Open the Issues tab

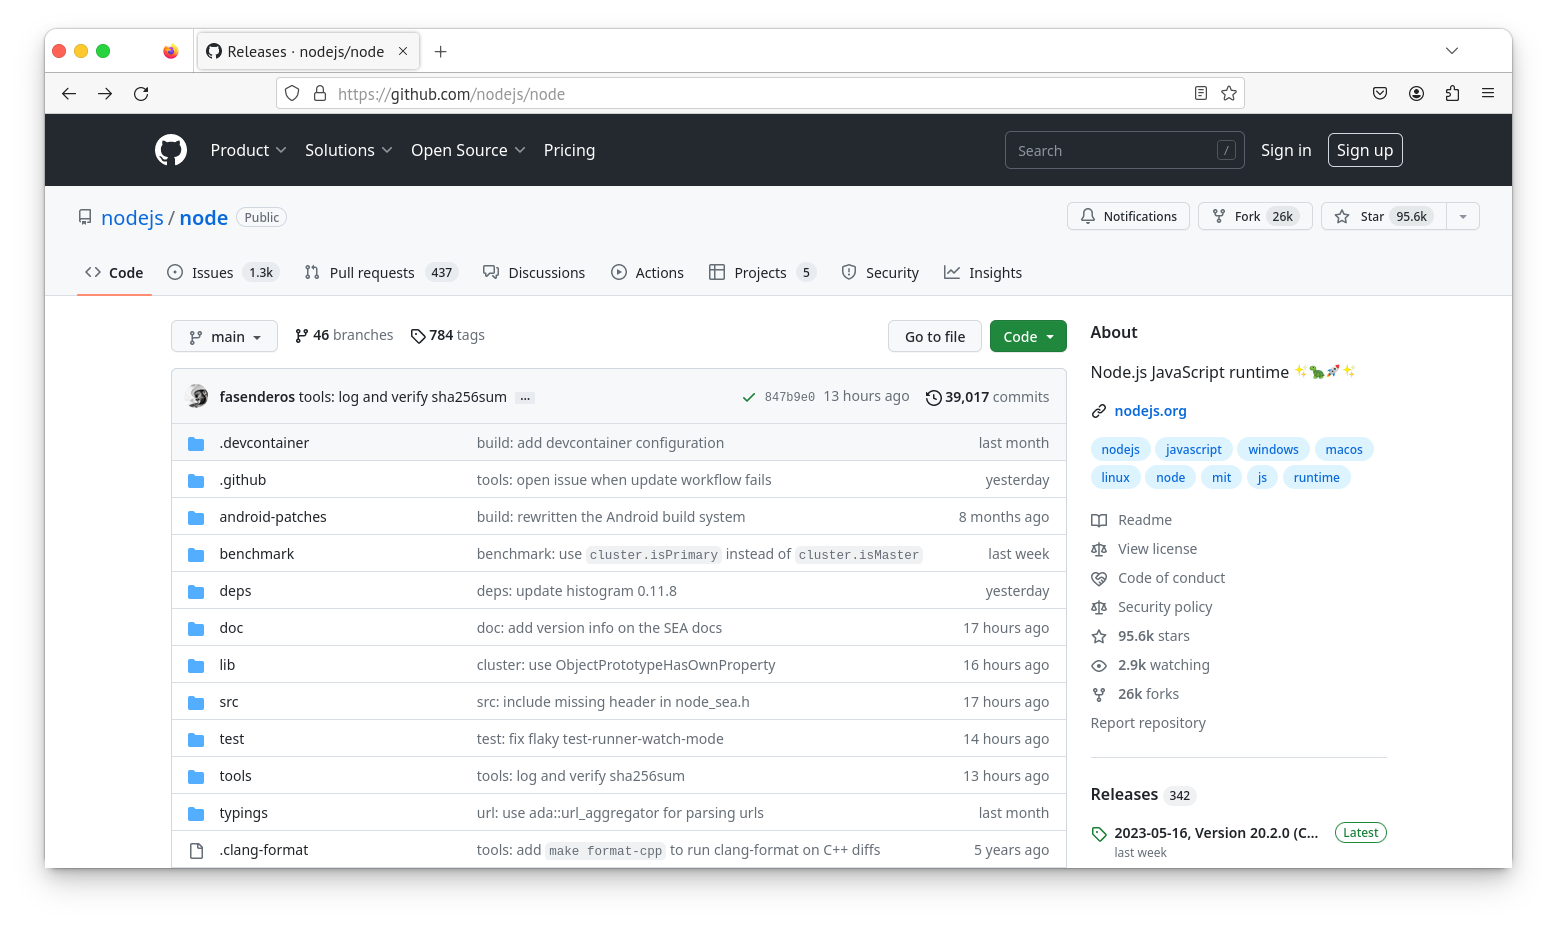(x=222, y=273)
